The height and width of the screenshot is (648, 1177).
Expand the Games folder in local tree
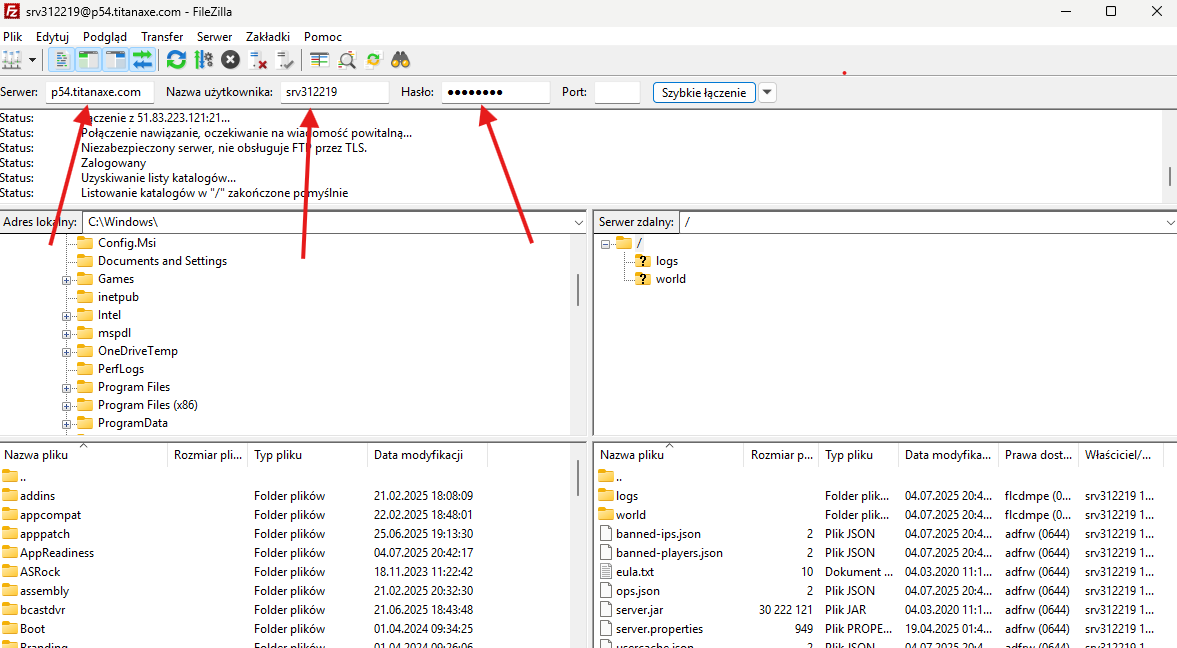(x=67, y=280)
